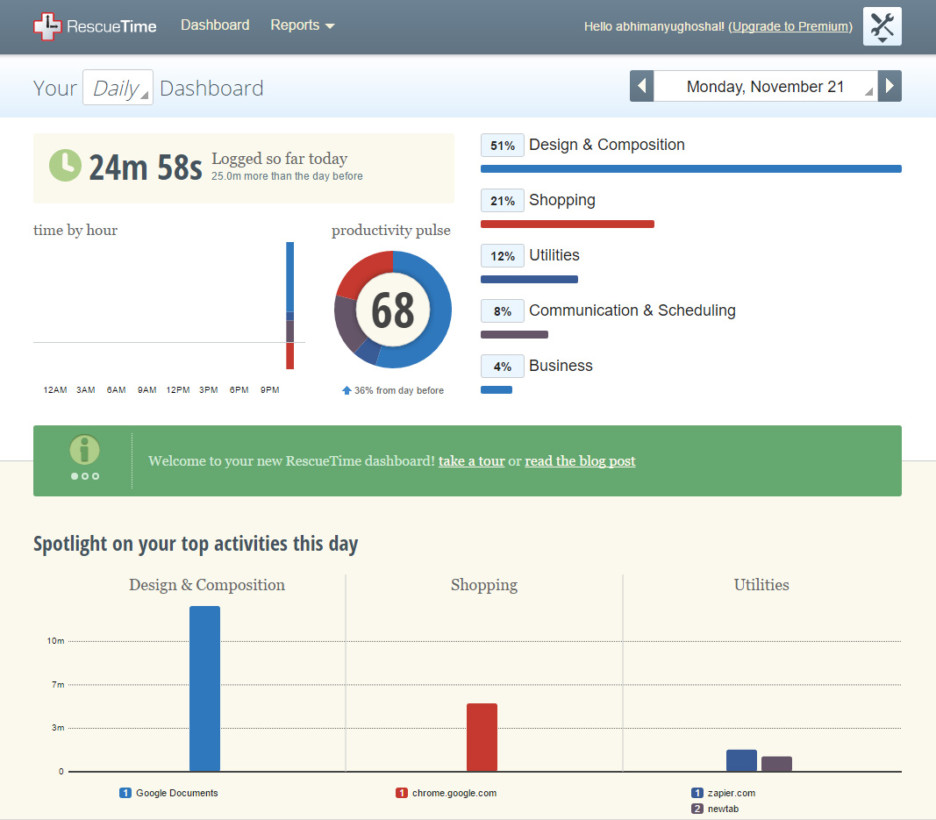This screenshot has height=820, width=936.
Task: Click the 4% badge
Action: click(503, 366)
